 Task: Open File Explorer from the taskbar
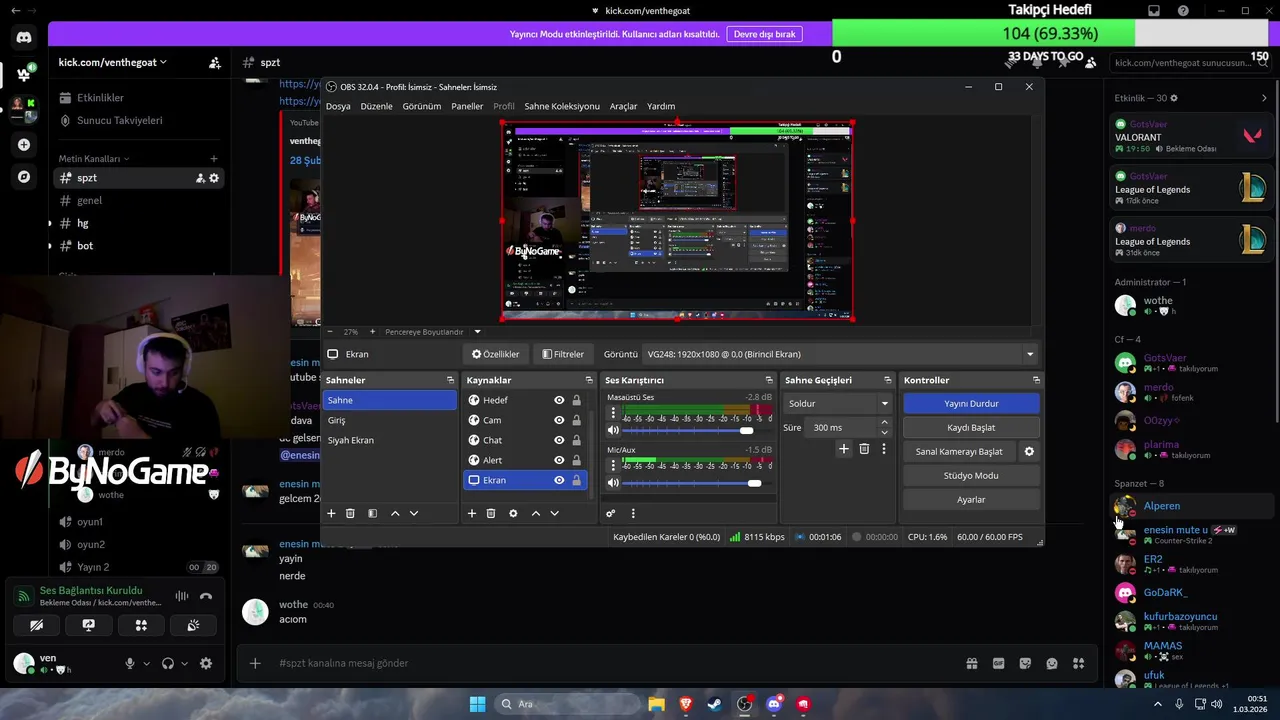[x=656, y=704]
